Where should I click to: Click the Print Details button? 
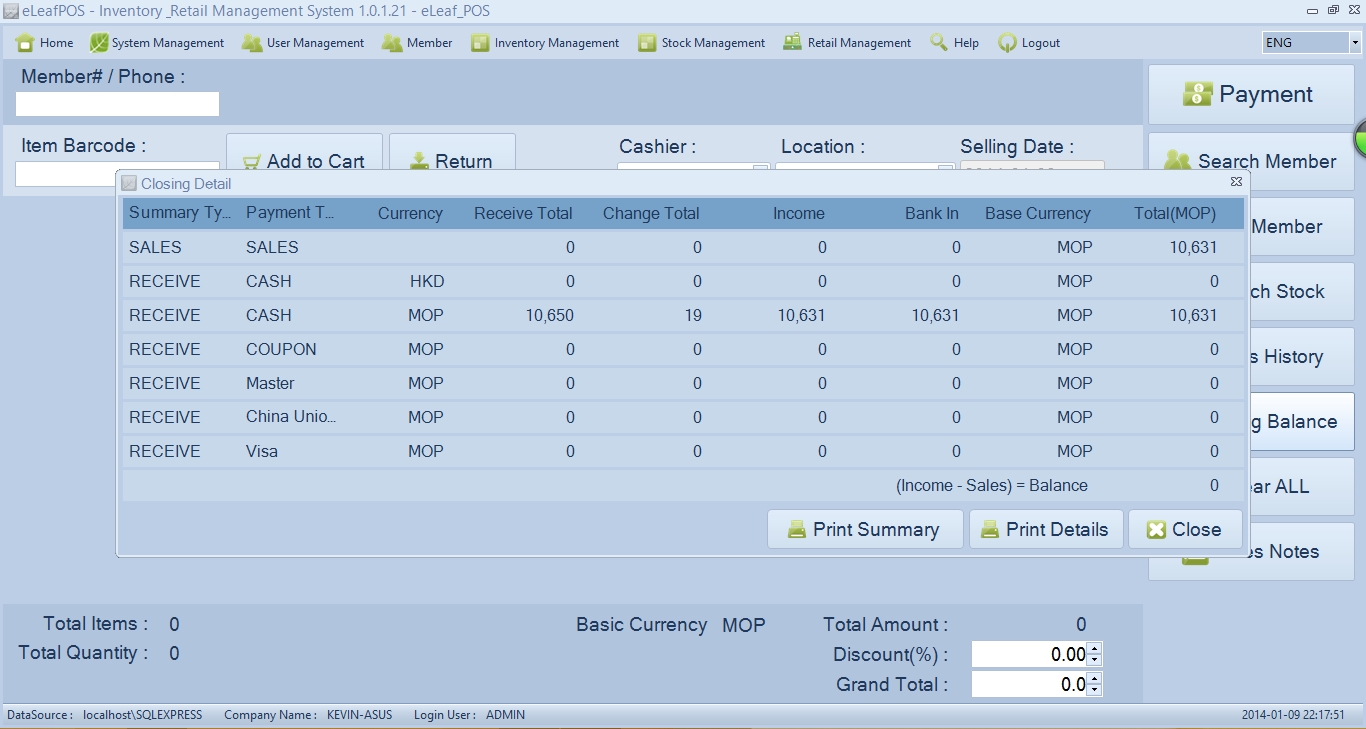(x=1046, y=530)
